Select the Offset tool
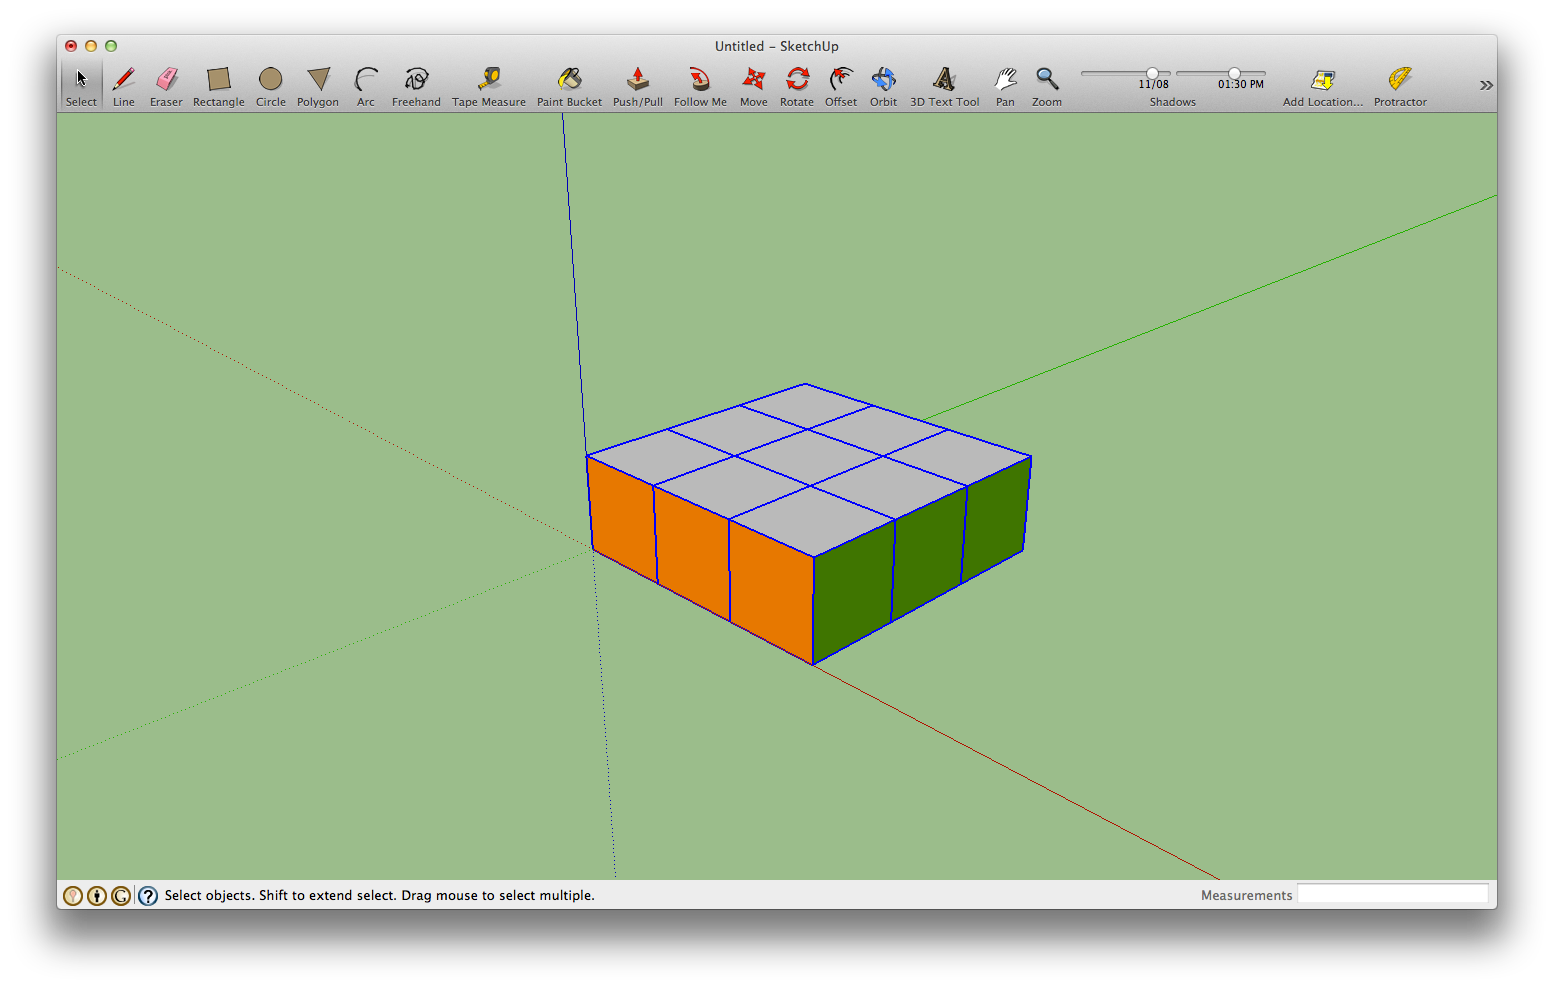1554x988 pixels. point(841,80)
